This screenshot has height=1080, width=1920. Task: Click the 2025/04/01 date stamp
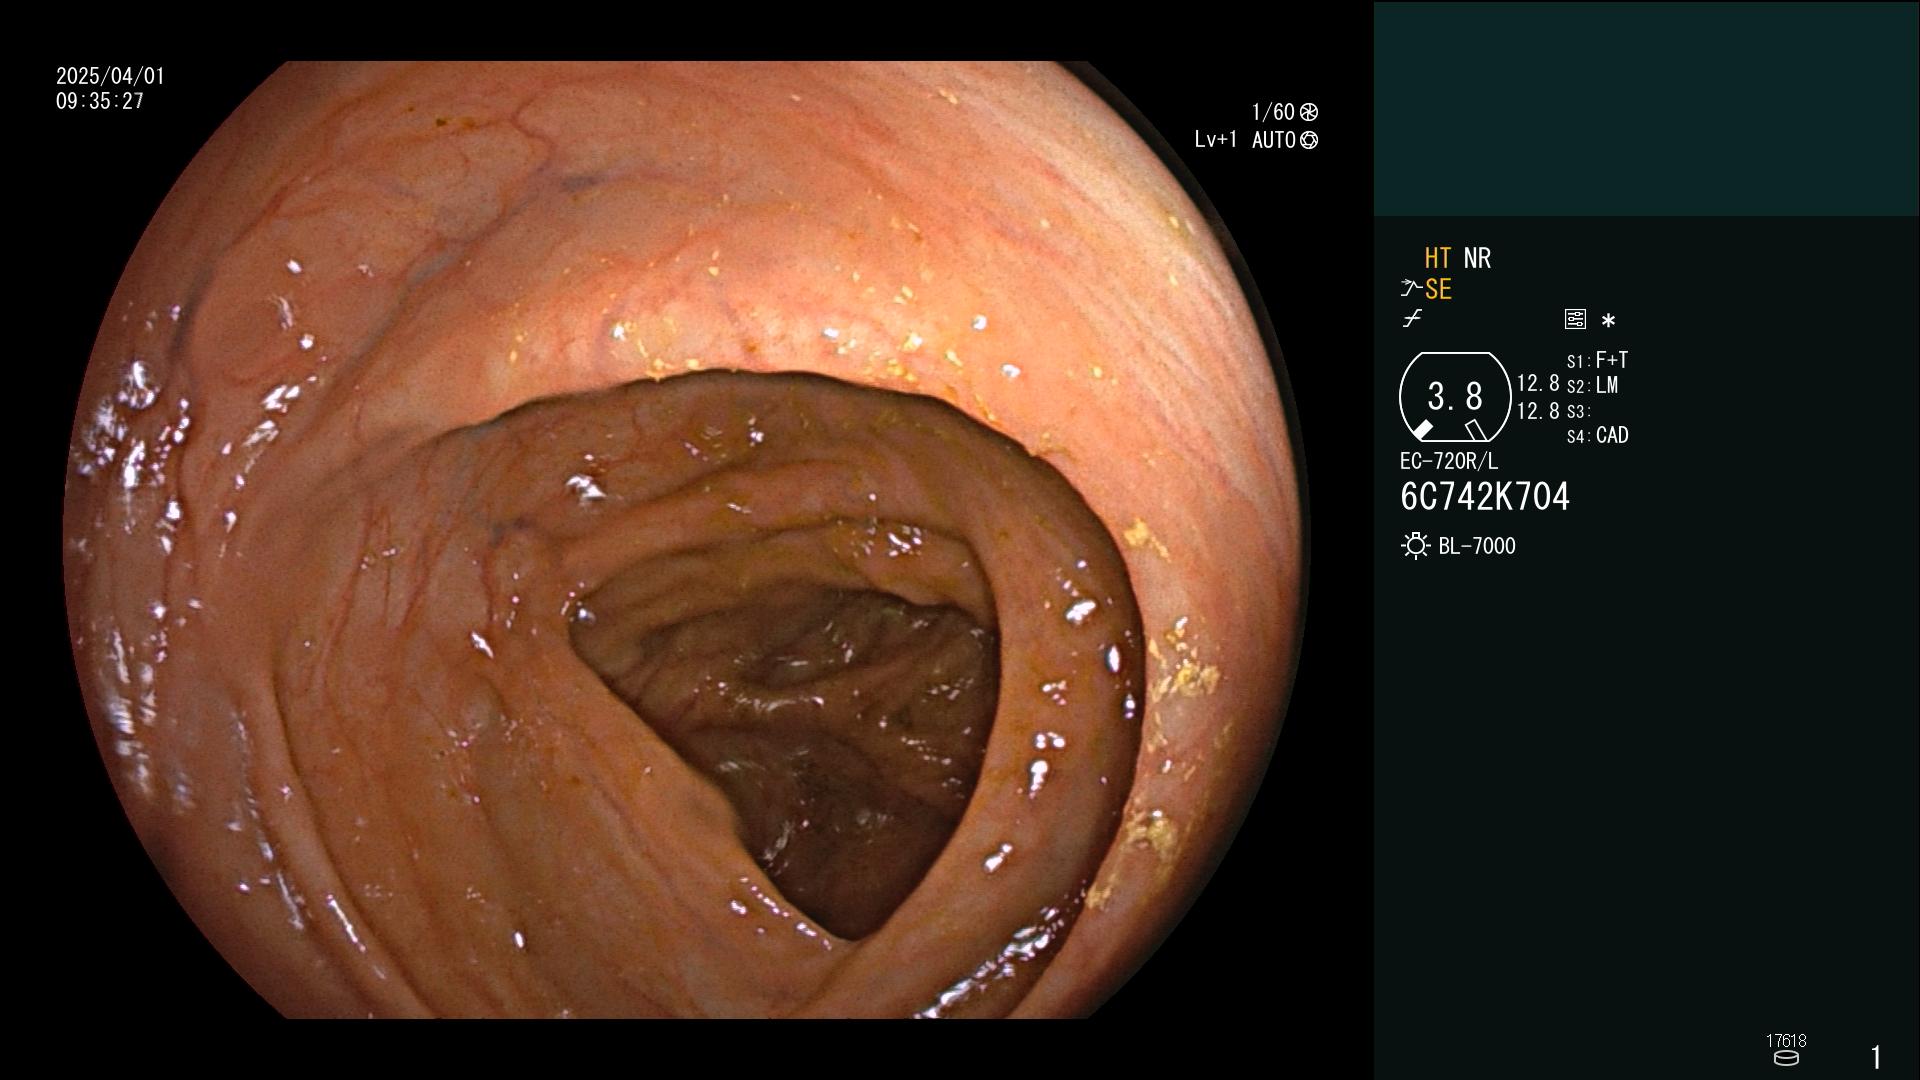point(110,76)
